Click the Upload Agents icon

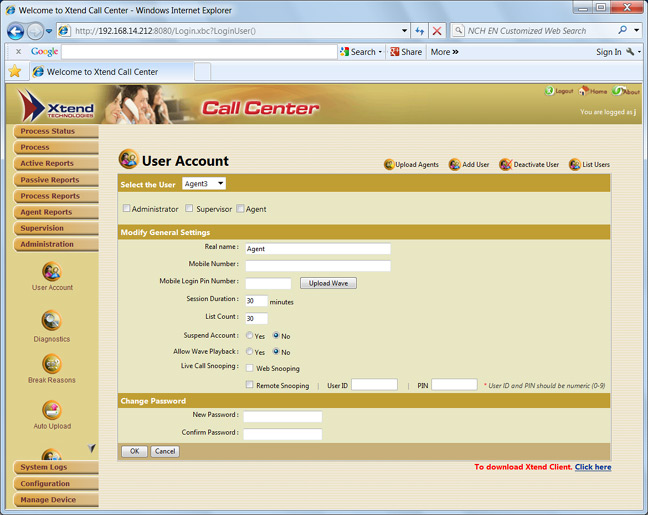[x=389, y=165]
